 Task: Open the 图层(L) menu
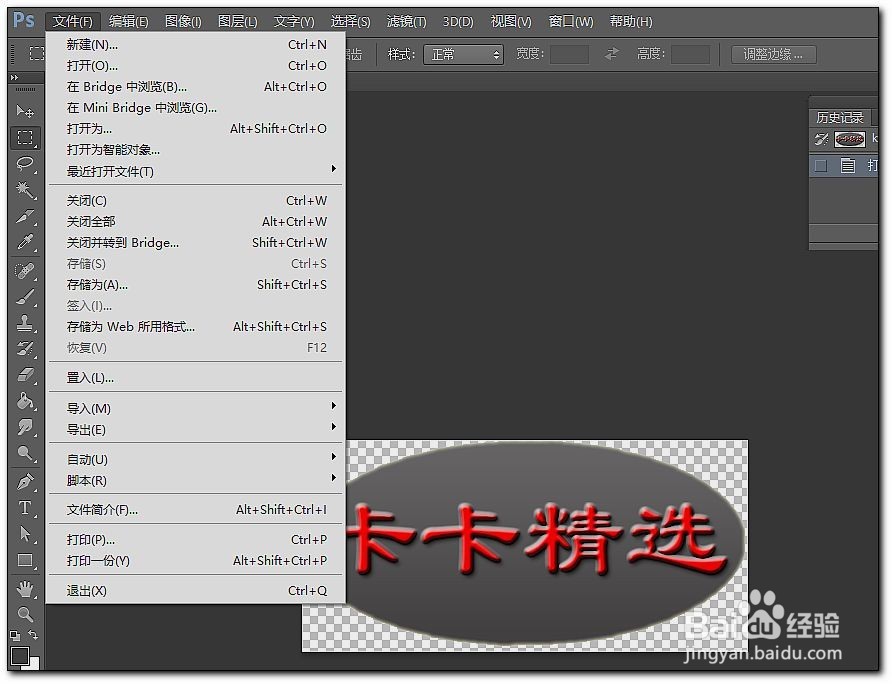click(238, 22)
